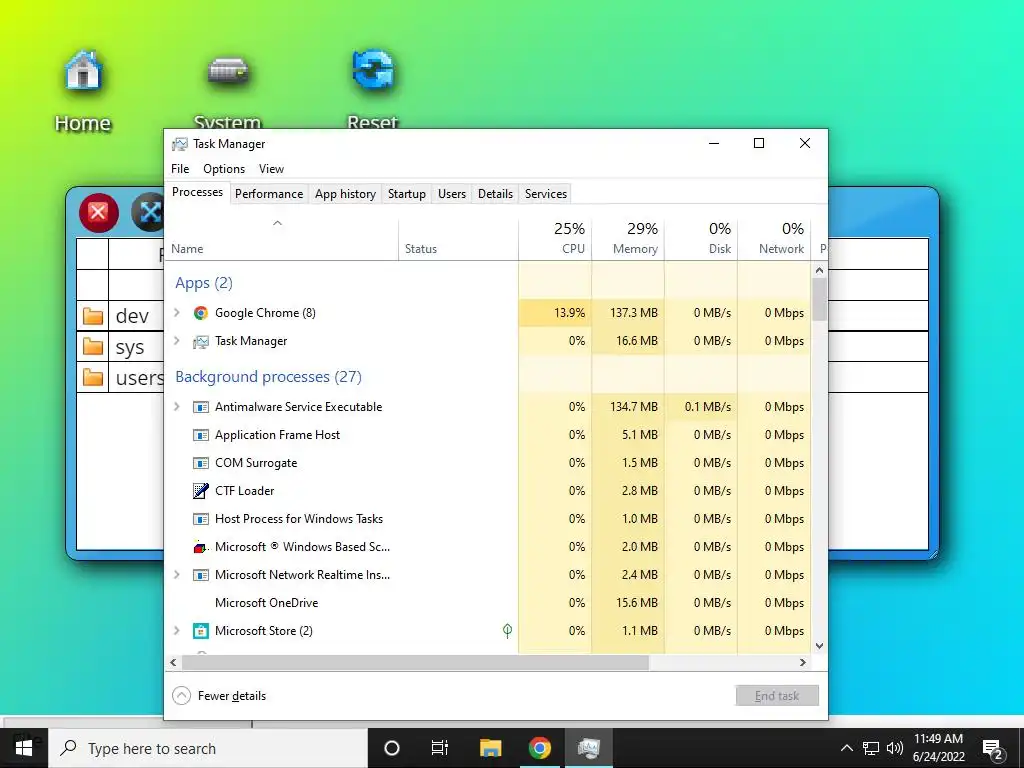The width and height of the screenshot is (1024, 768).
Task: Open the volume speaker tray icon
Action: coord(895,748)
